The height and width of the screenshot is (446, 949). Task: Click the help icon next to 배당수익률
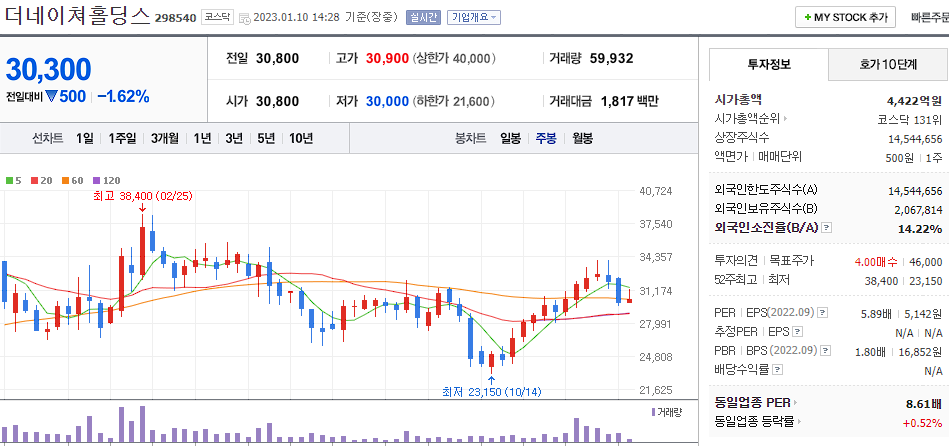click(778, 369)
